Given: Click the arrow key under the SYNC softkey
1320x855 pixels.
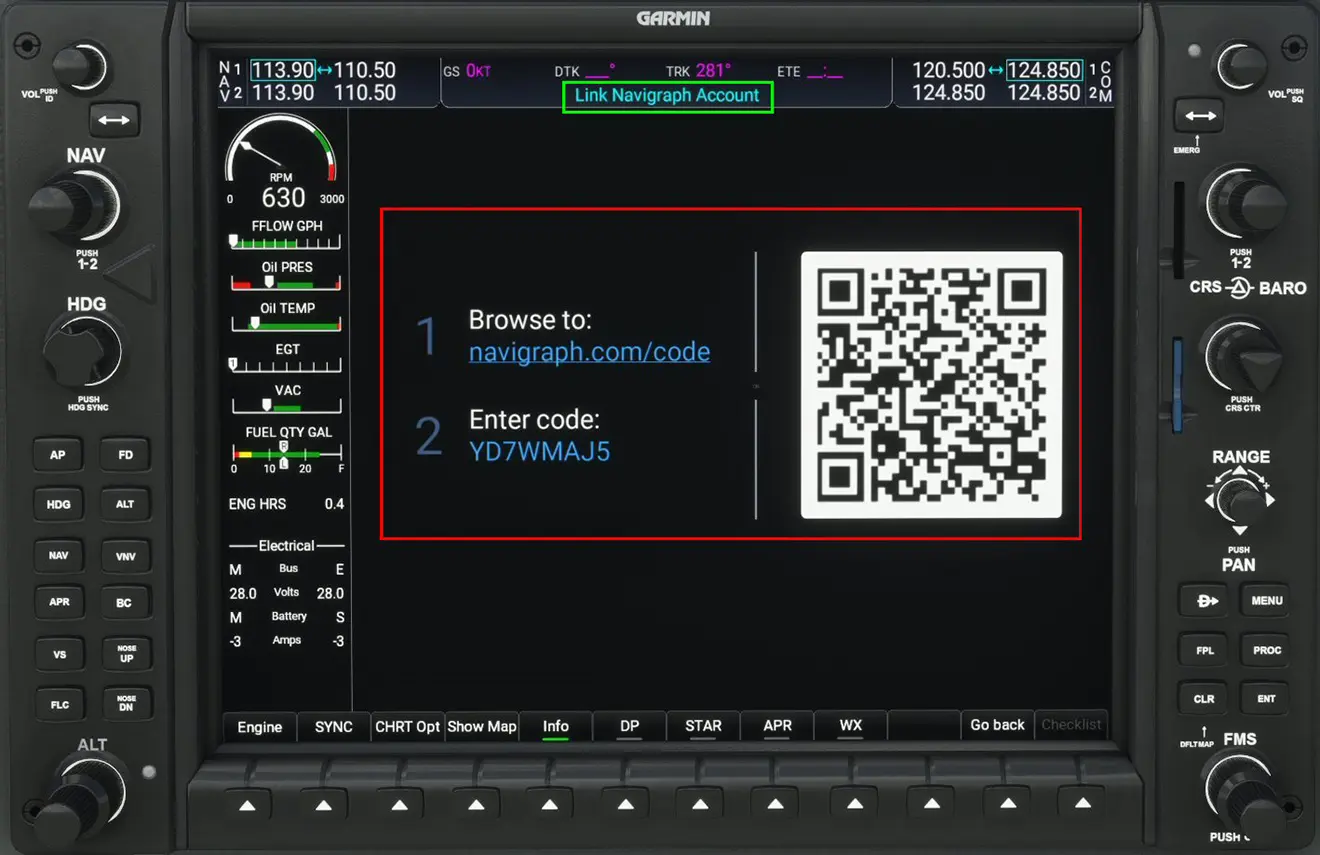Looking at the screenshot, I should [324, 805].
